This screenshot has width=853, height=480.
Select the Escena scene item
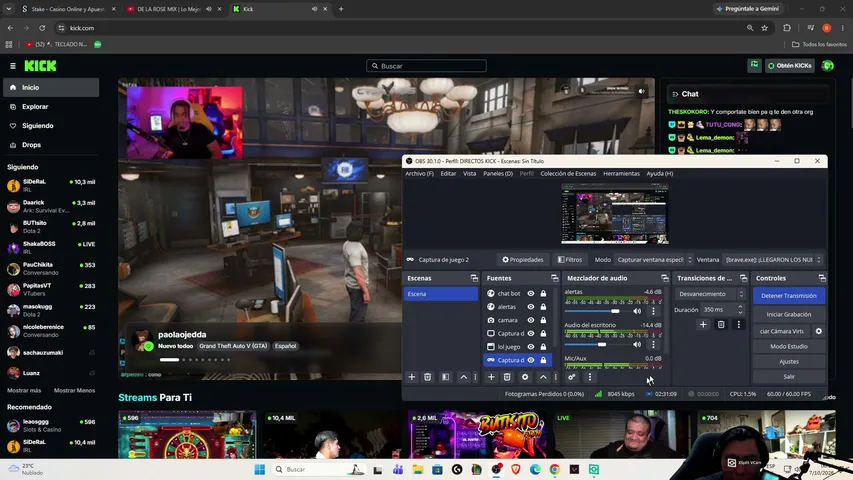tap(441, 294)
